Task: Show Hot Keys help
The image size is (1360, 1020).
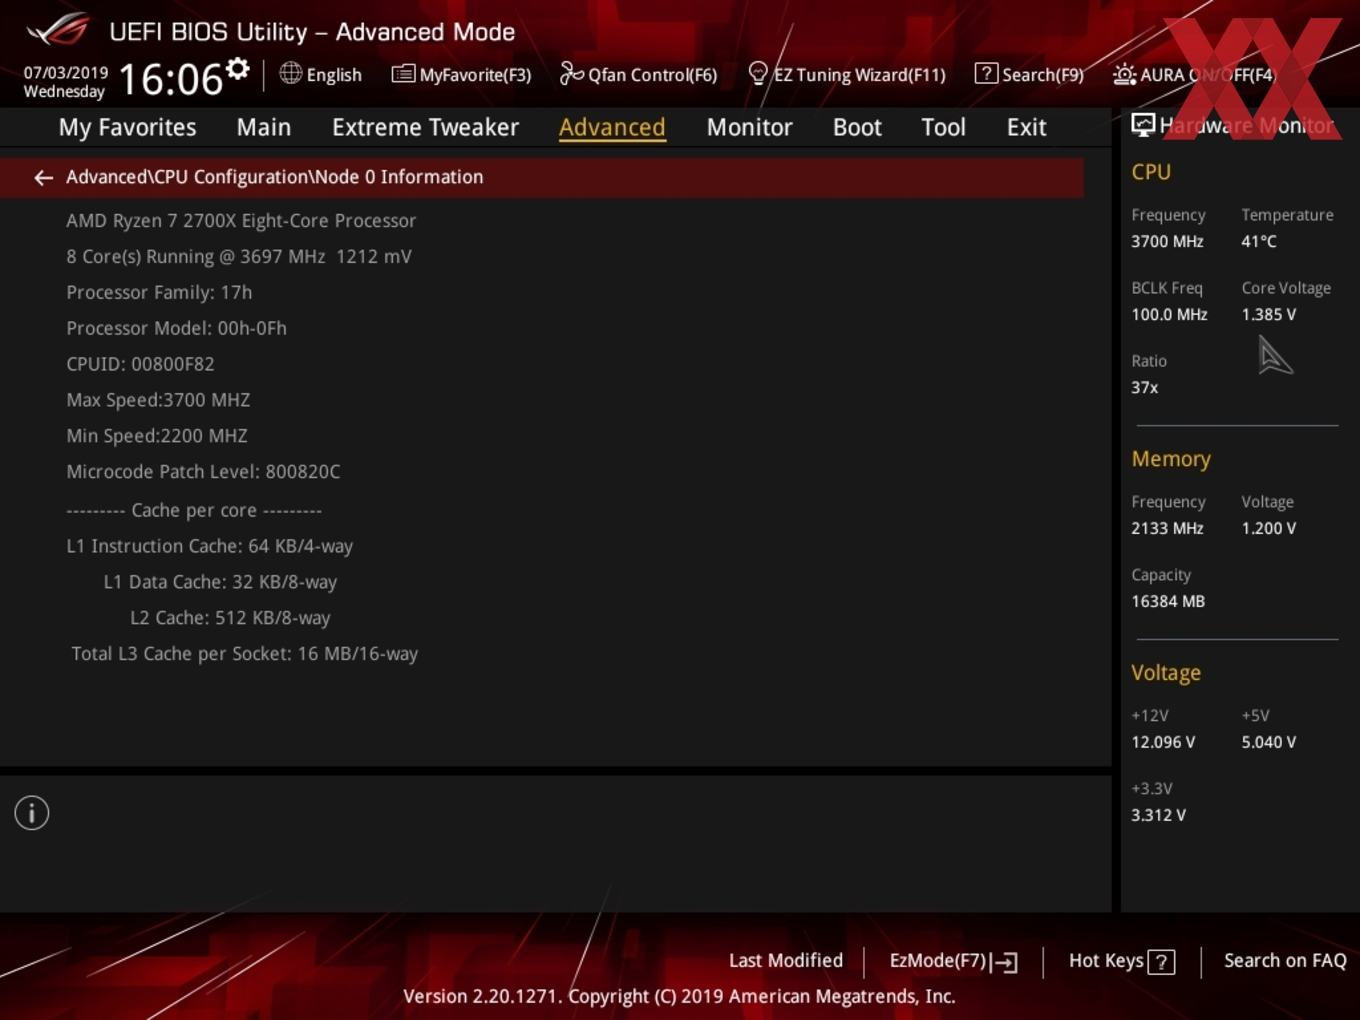Action: point(1121,961)
